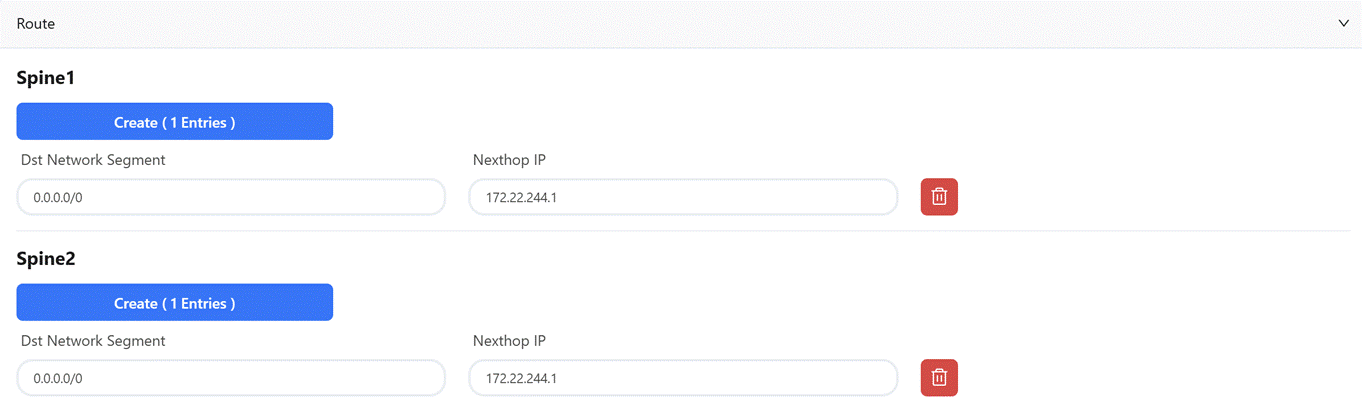Click Dst Network Segment label under Spine1
Viewport: 1362px width, 406px height.
coord(93,160)
